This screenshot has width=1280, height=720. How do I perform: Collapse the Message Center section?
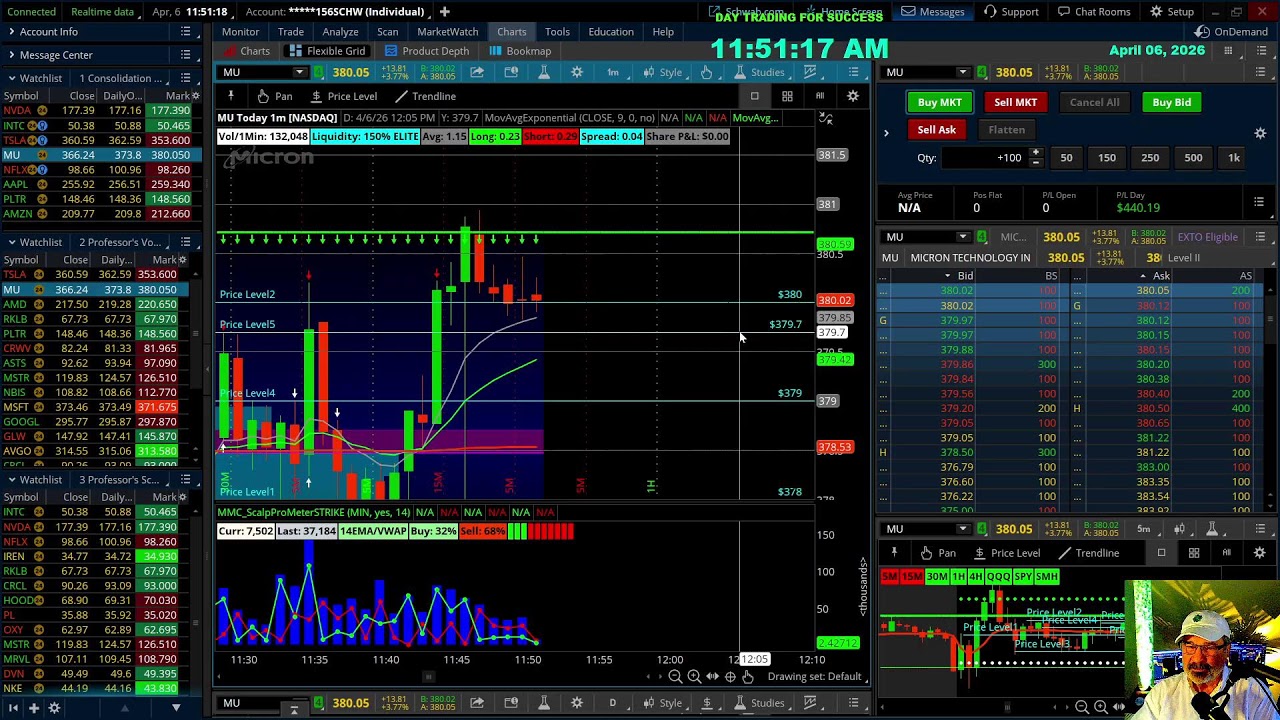pos(11,55)
